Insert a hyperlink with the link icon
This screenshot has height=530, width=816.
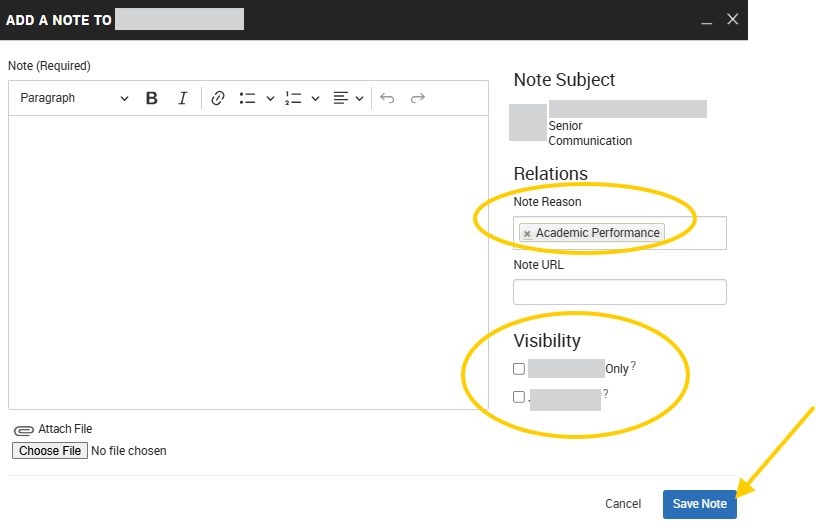(x=218, y=98)
